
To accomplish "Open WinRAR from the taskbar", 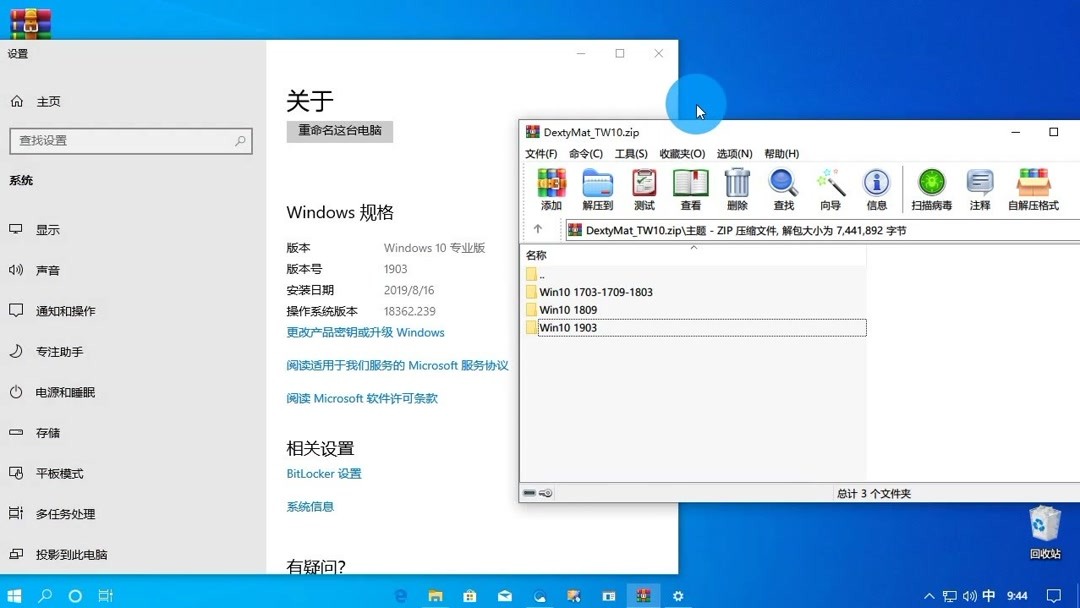I will coord(643,594).
